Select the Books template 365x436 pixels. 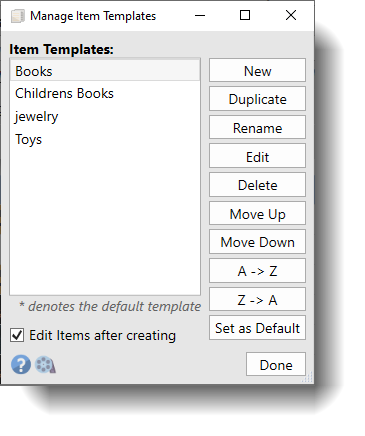(x=105, y=71)
